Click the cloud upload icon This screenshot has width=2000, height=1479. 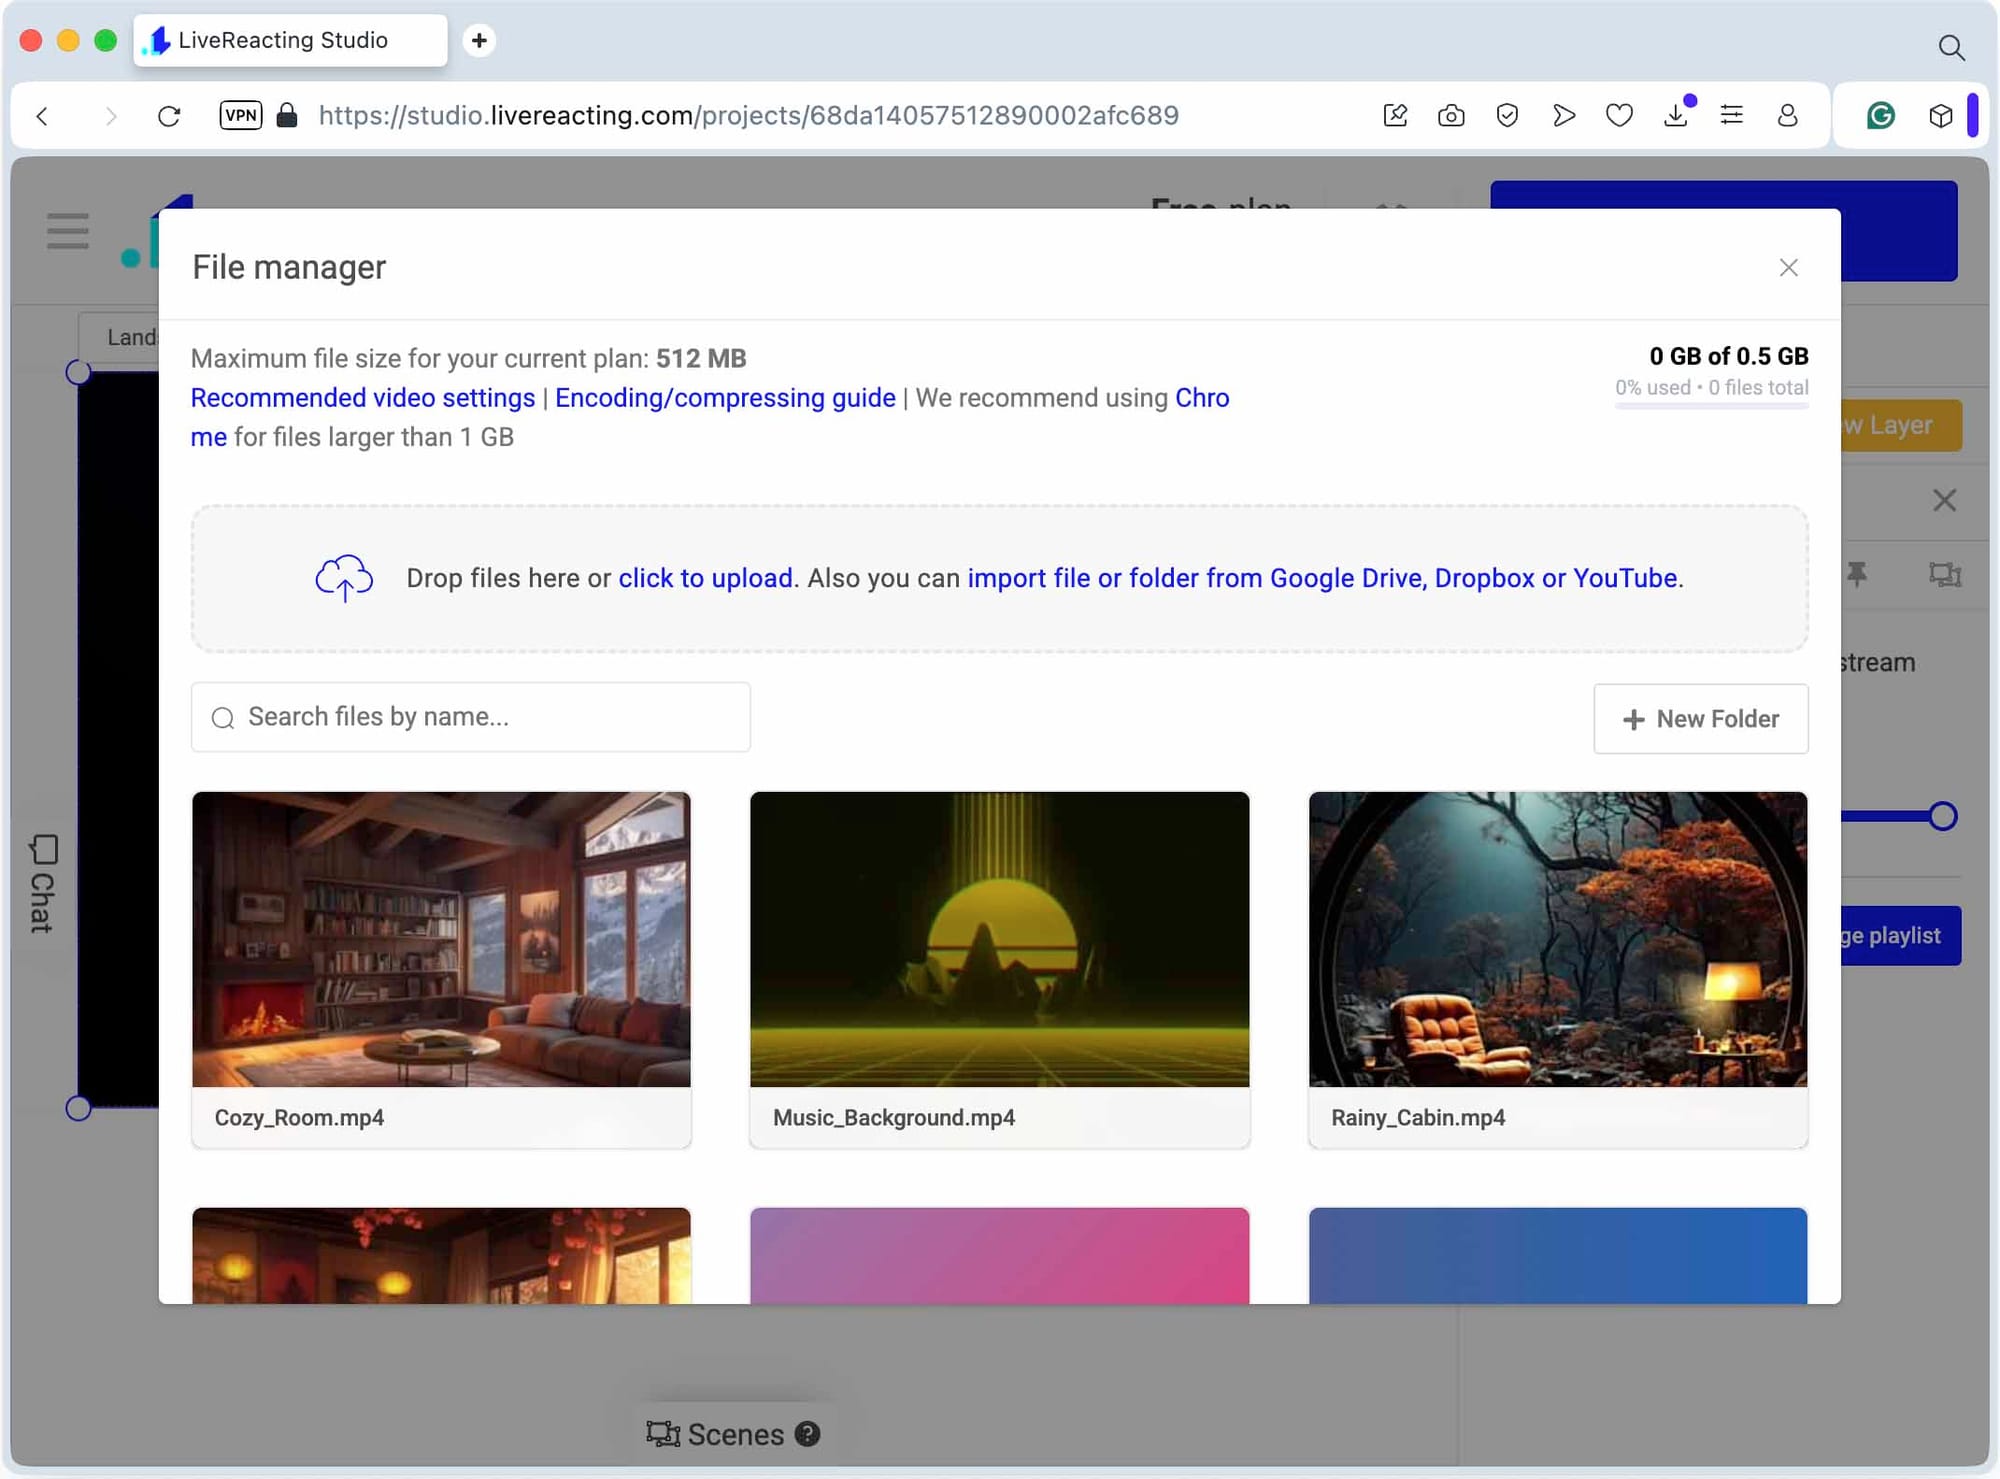coord(344,578)
